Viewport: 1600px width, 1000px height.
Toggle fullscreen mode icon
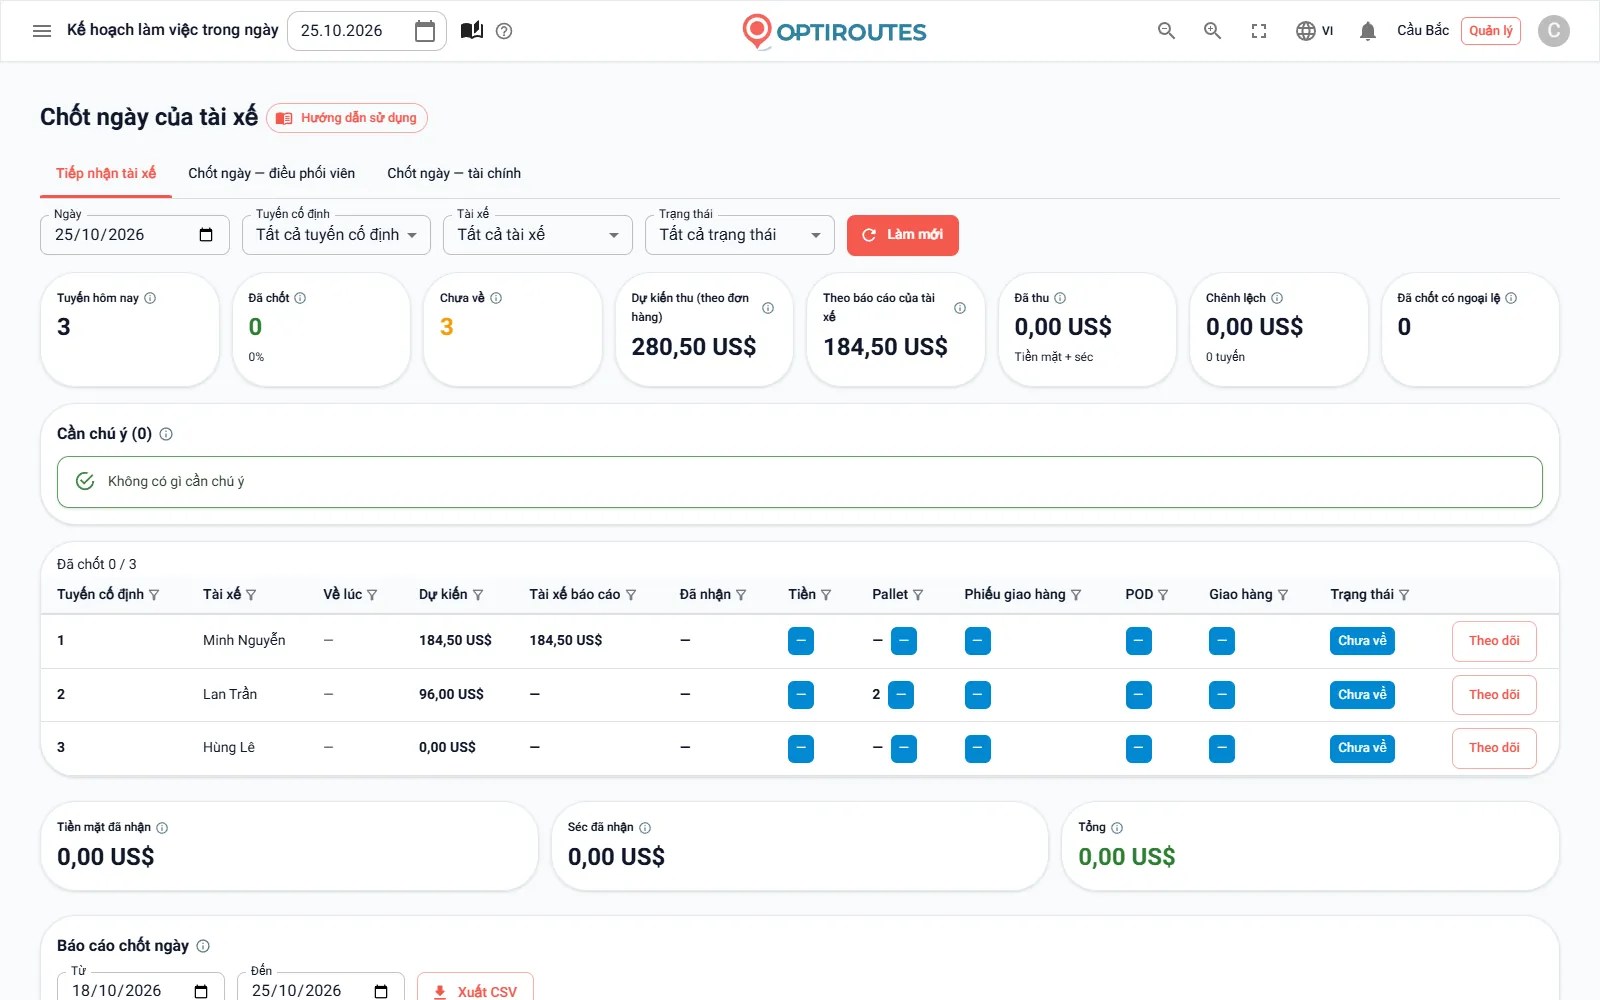[x=1259, y=31]
